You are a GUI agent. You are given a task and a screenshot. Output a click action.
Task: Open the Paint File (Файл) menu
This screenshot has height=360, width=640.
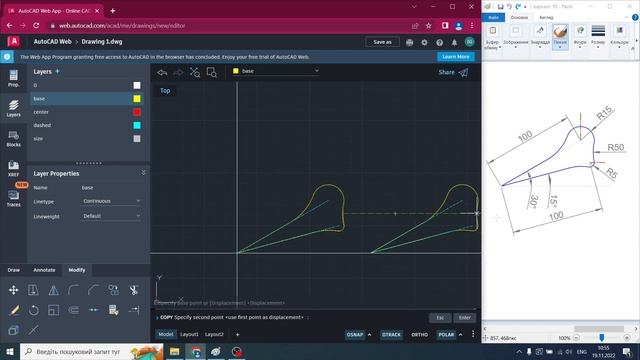click(493, 18)
